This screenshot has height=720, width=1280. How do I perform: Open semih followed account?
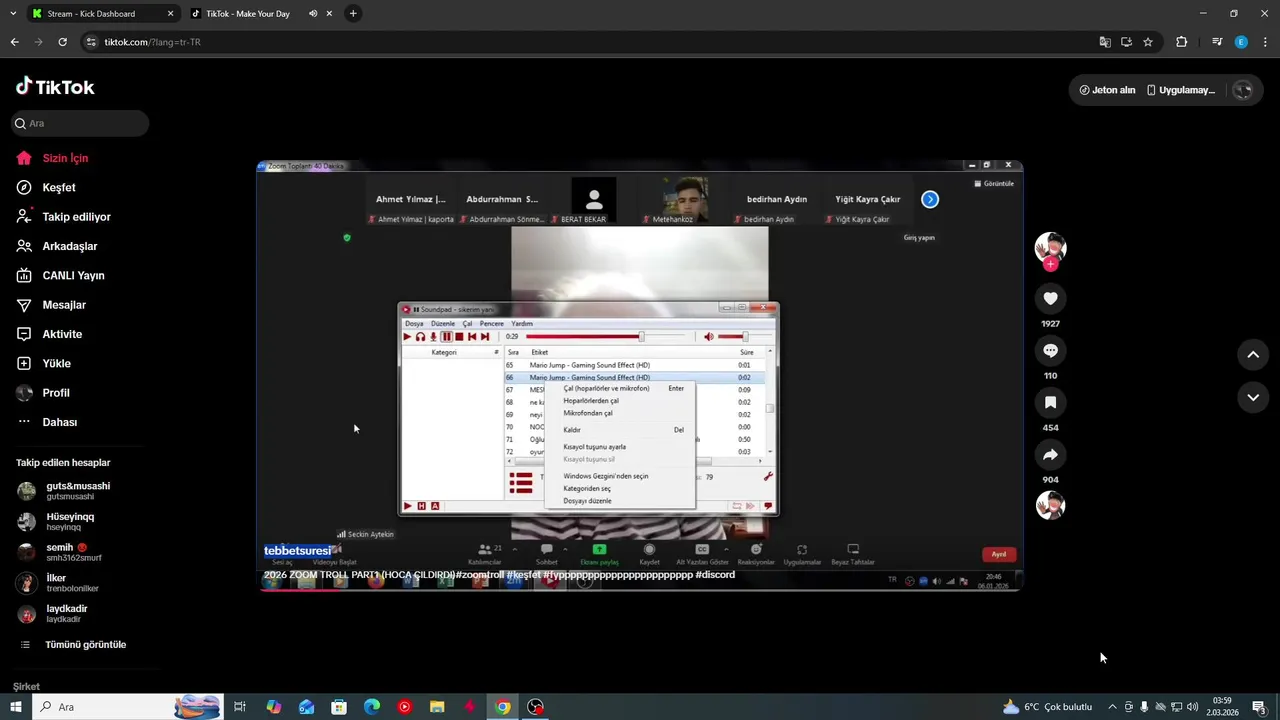[60, 552]
